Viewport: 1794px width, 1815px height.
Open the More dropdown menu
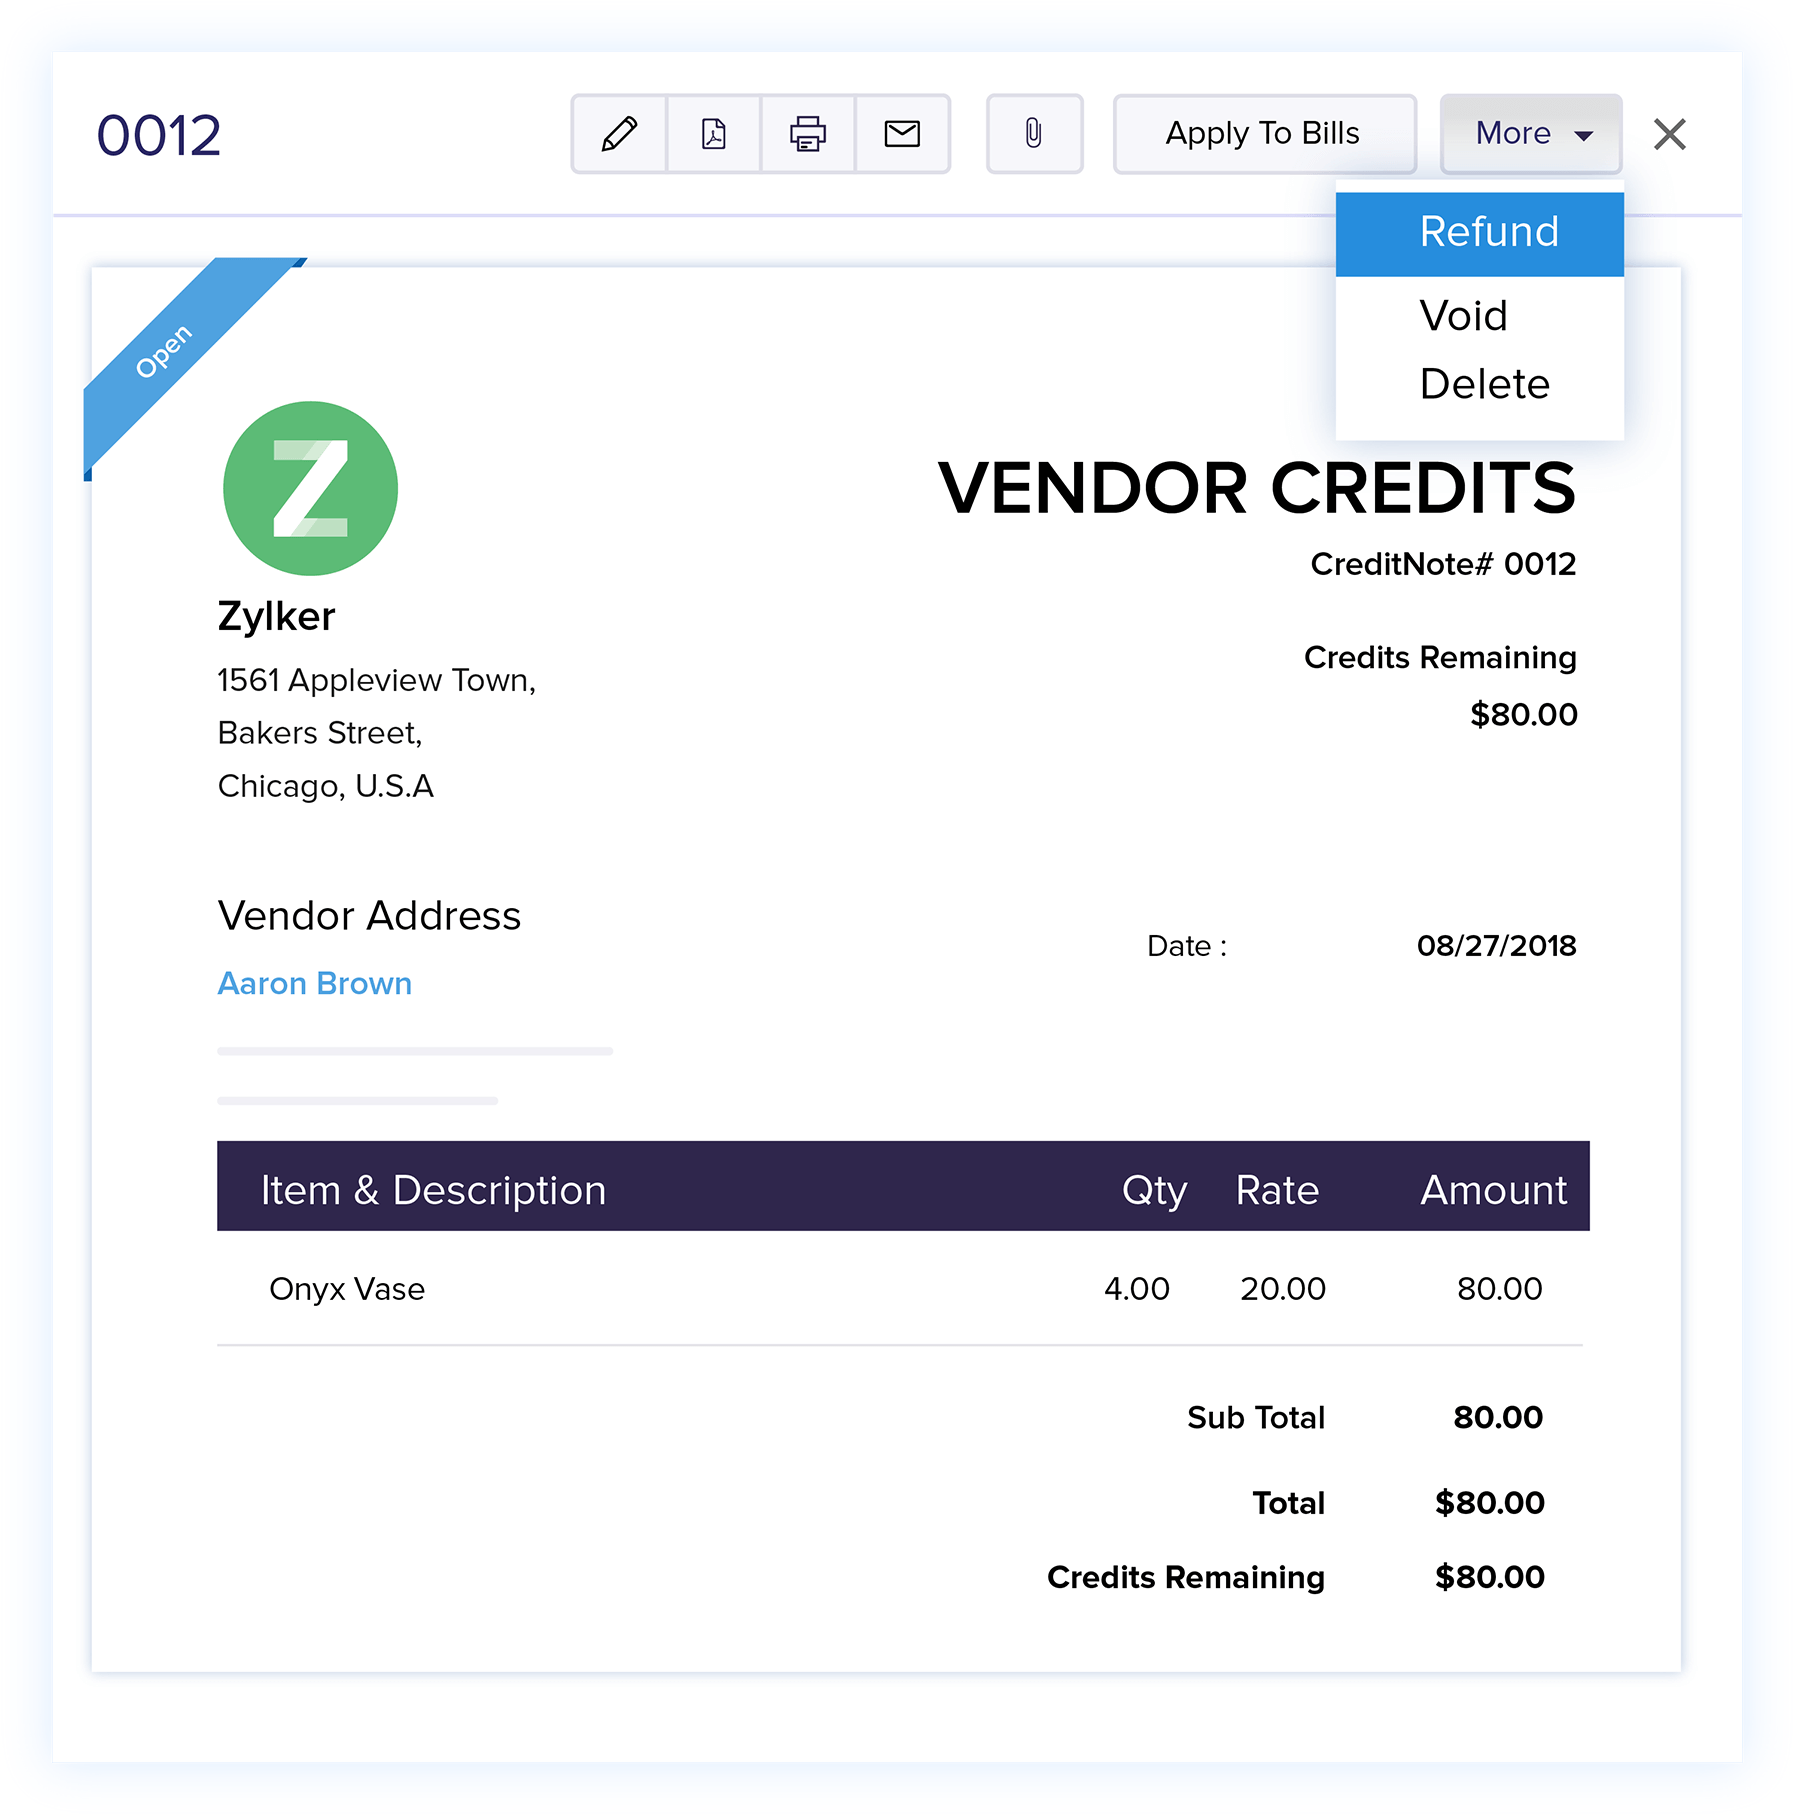pyautogui.click(x=1531, y=134)
